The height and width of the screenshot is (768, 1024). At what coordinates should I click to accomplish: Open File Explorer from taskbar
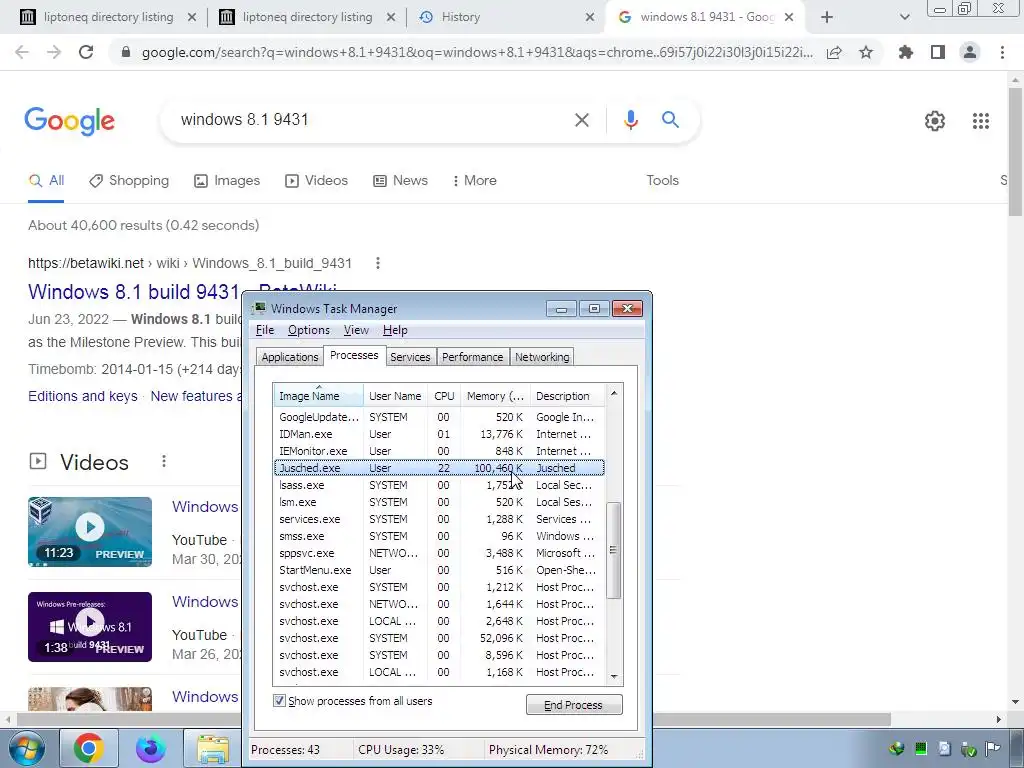[213, 749]
